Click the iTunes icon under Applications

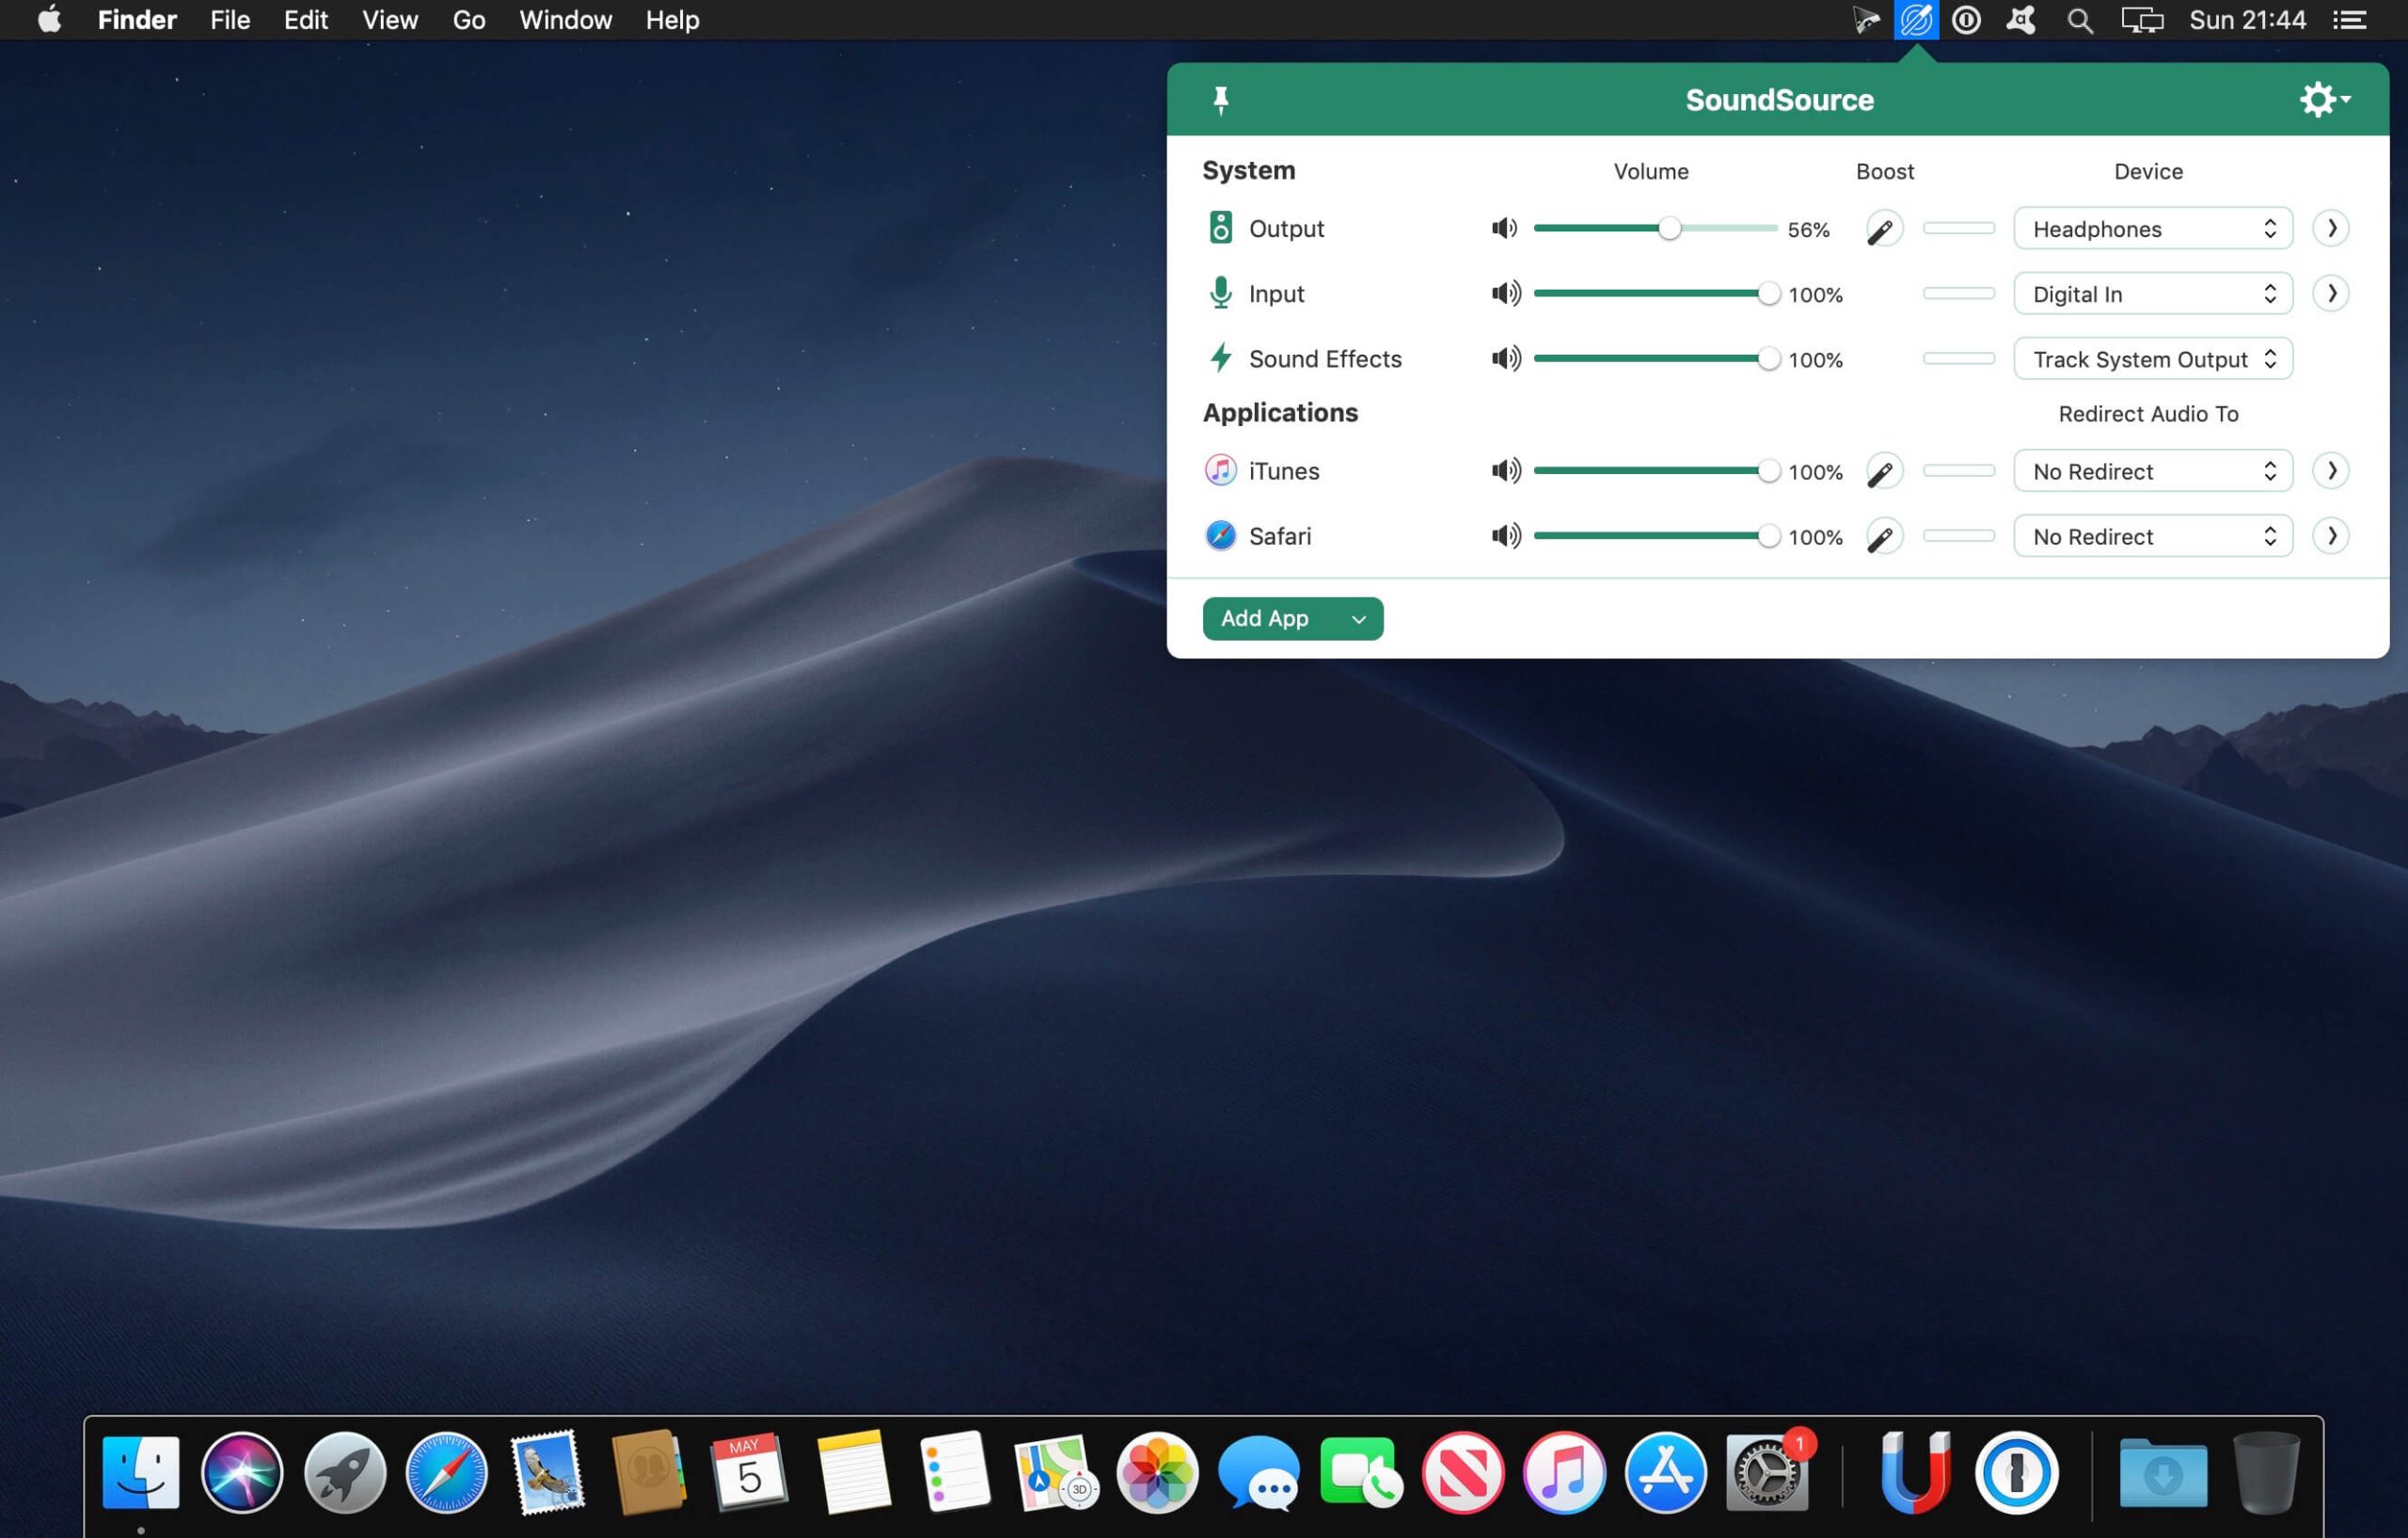tap(1221, 470)
